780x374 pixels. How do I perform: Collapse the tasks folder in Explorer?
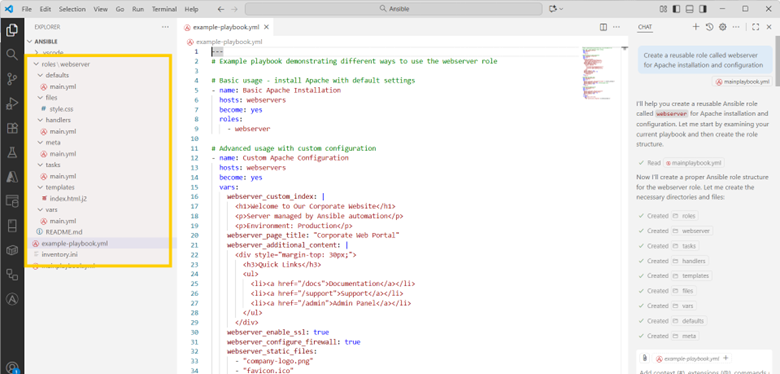point(41,165)
